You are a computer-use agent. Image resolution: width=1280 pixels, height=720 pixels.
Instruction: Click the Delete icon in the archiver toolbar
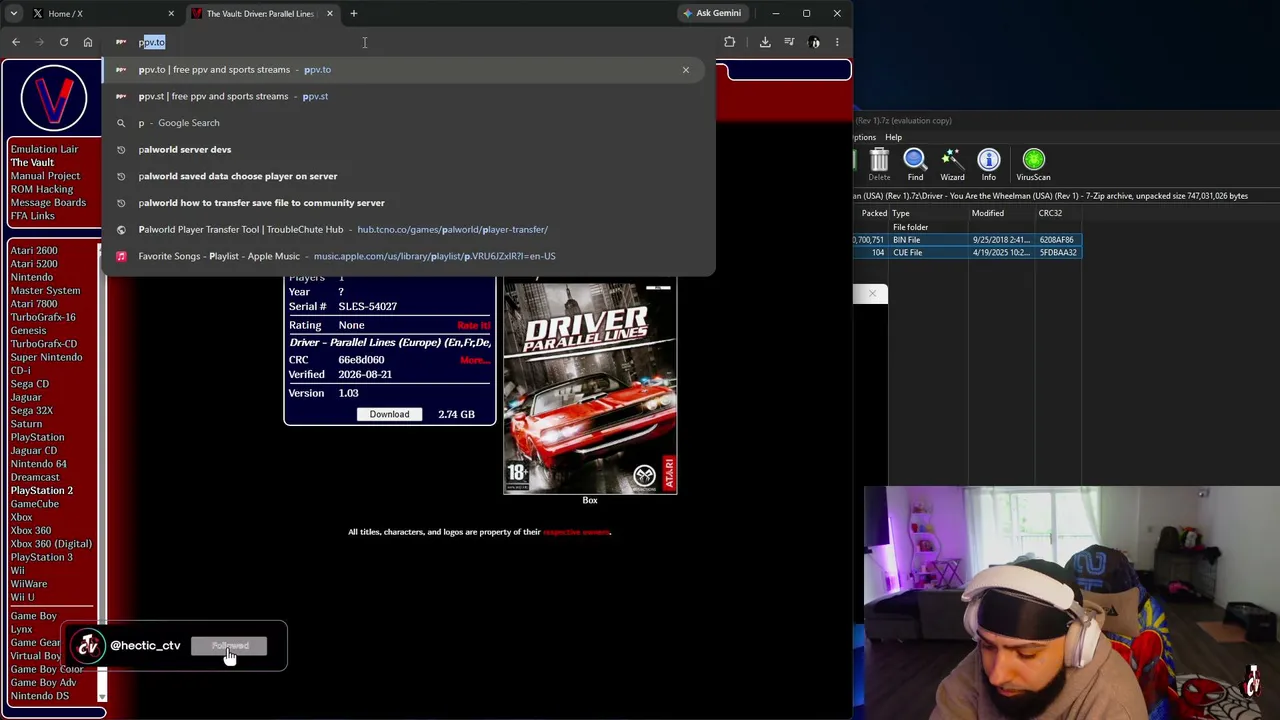[x=879, y=165]
